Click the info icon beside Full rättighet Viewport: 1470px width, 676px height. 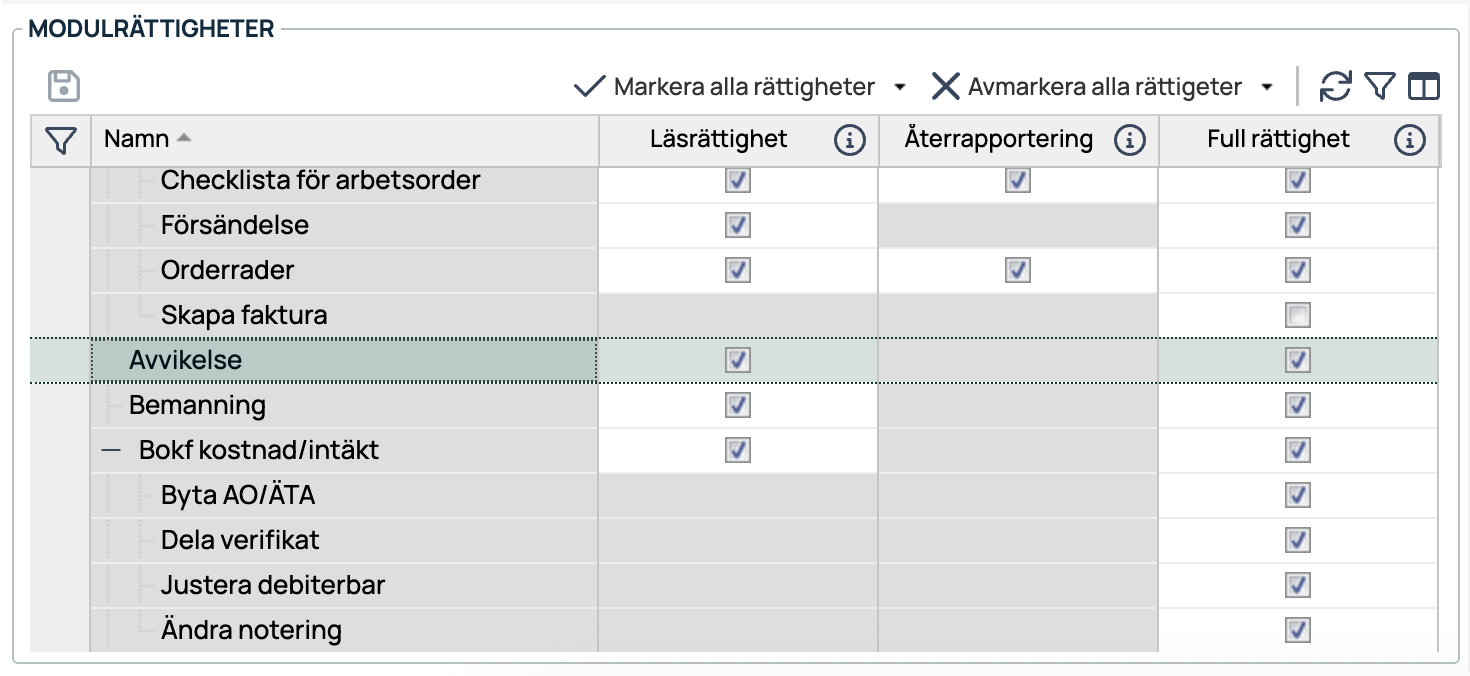point(1409,140)
